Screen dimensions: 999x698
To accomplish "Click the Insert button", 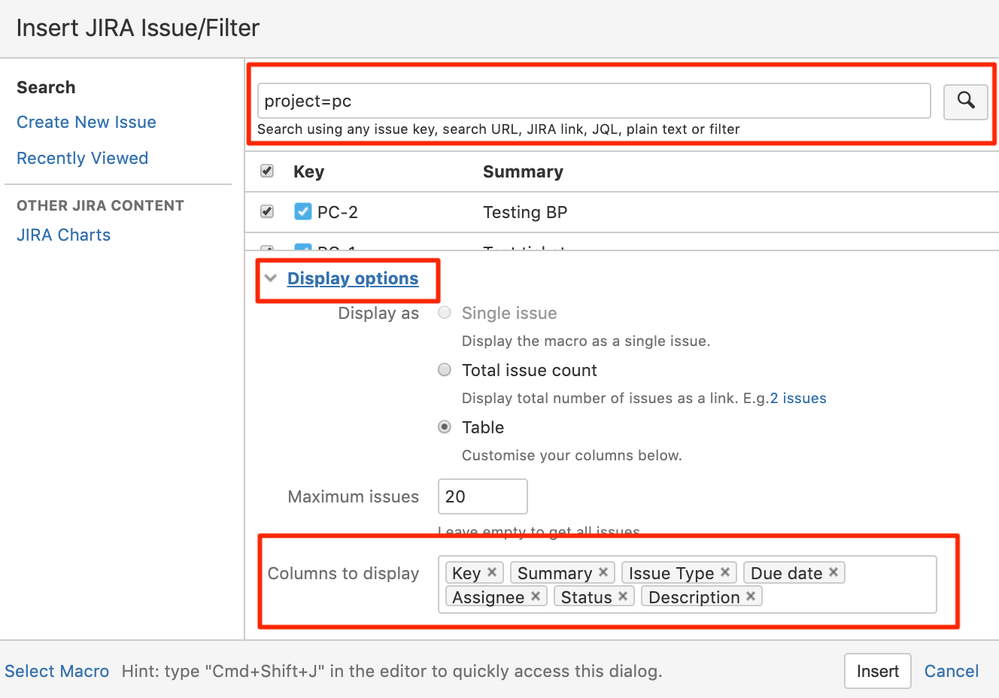I will click(877, 671).
